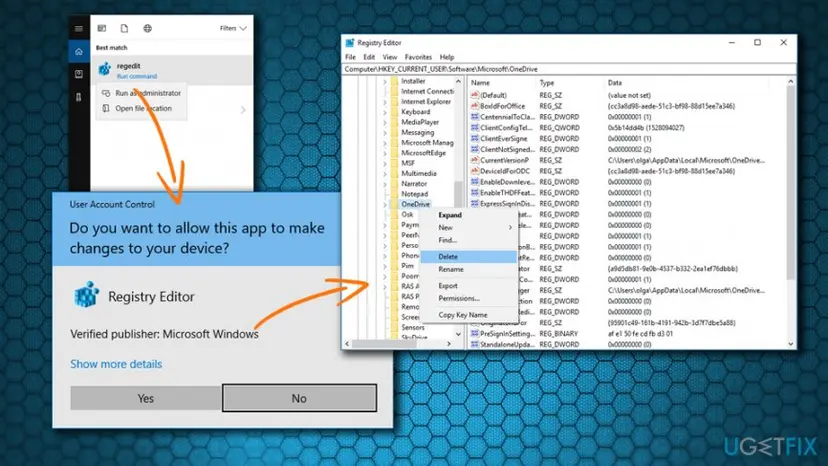
Task: Select the ClientEverSigne DWORD icon
Action: click(475, 138)
